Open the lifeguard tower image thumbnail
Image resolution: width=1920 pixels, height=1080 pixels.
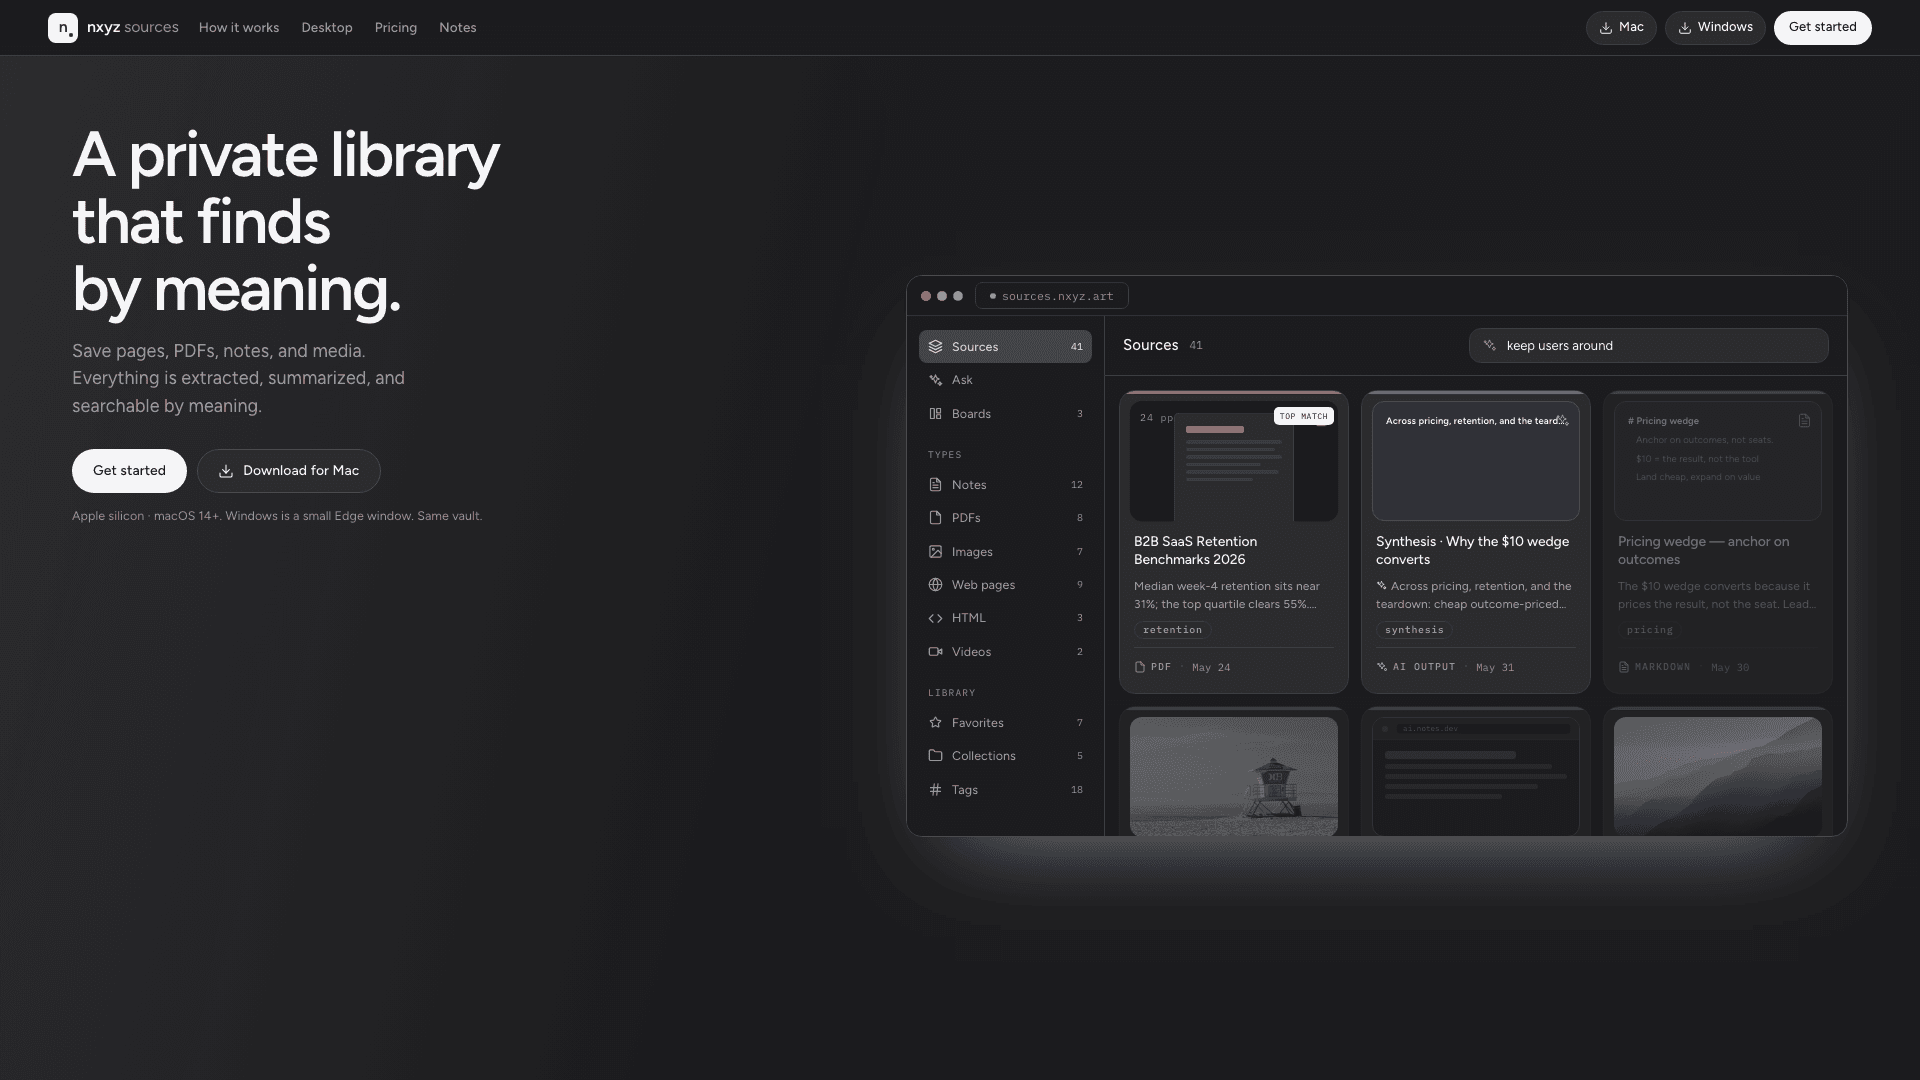click(1234, 776)
